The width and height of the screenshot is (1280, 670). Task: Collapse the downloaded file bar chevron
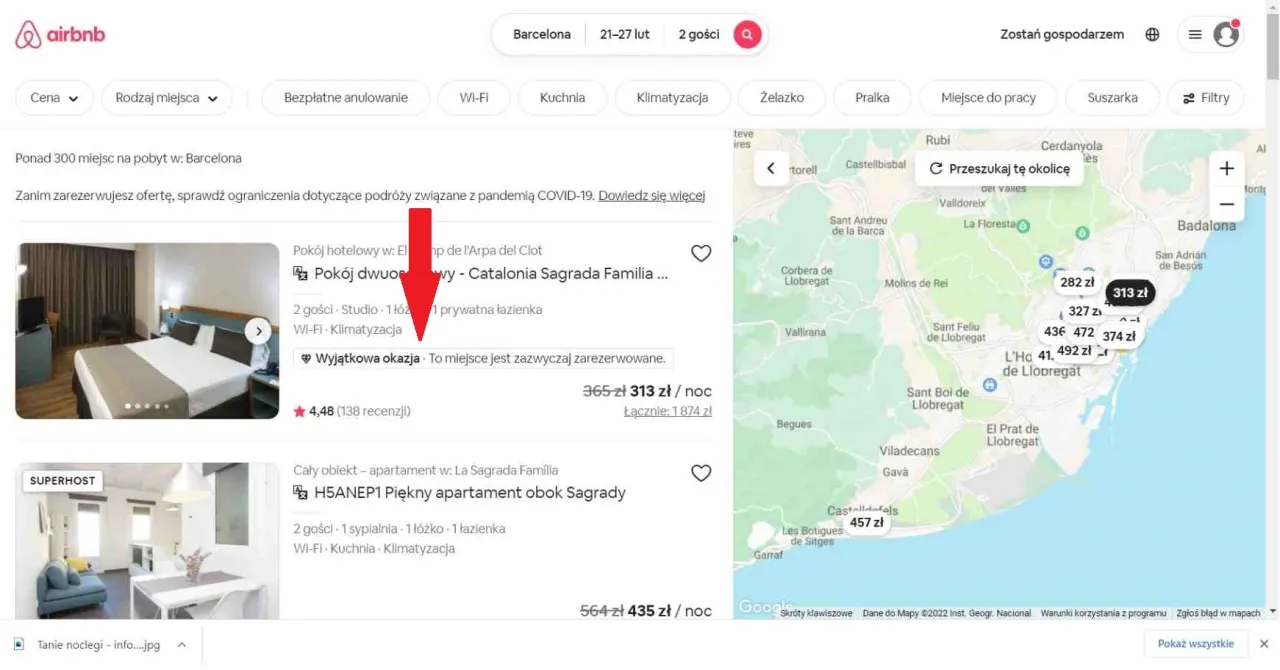pyautogui.click(x=181, y=644)
